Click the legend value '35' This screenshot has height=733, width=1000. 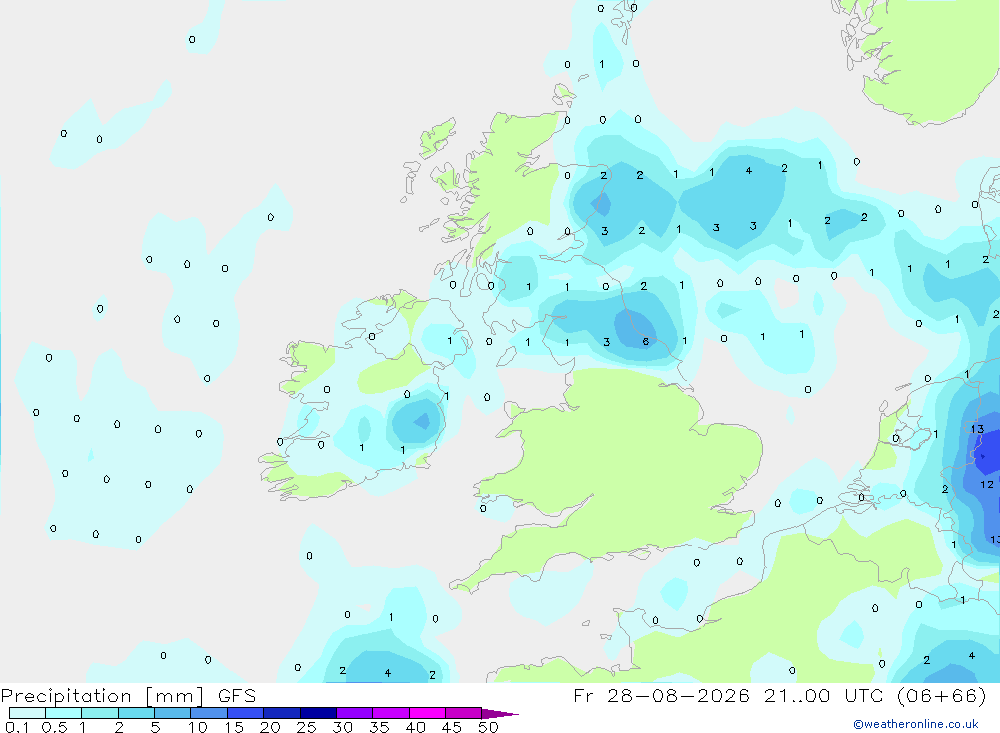(x=379, y=727)
